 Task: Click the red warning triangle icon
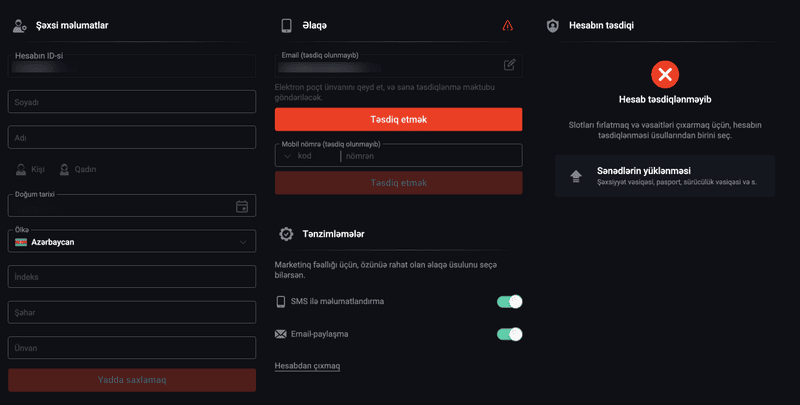click(508, 25)
